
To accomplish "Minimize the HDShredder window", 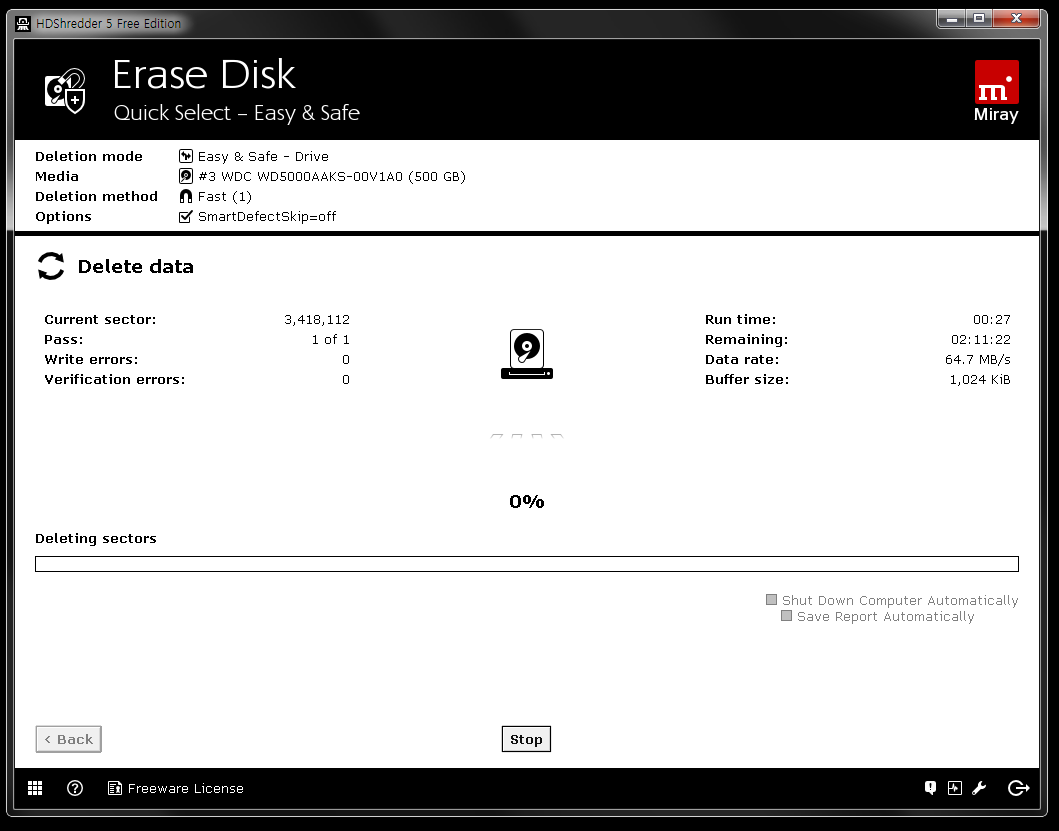I will coord(952,19).
